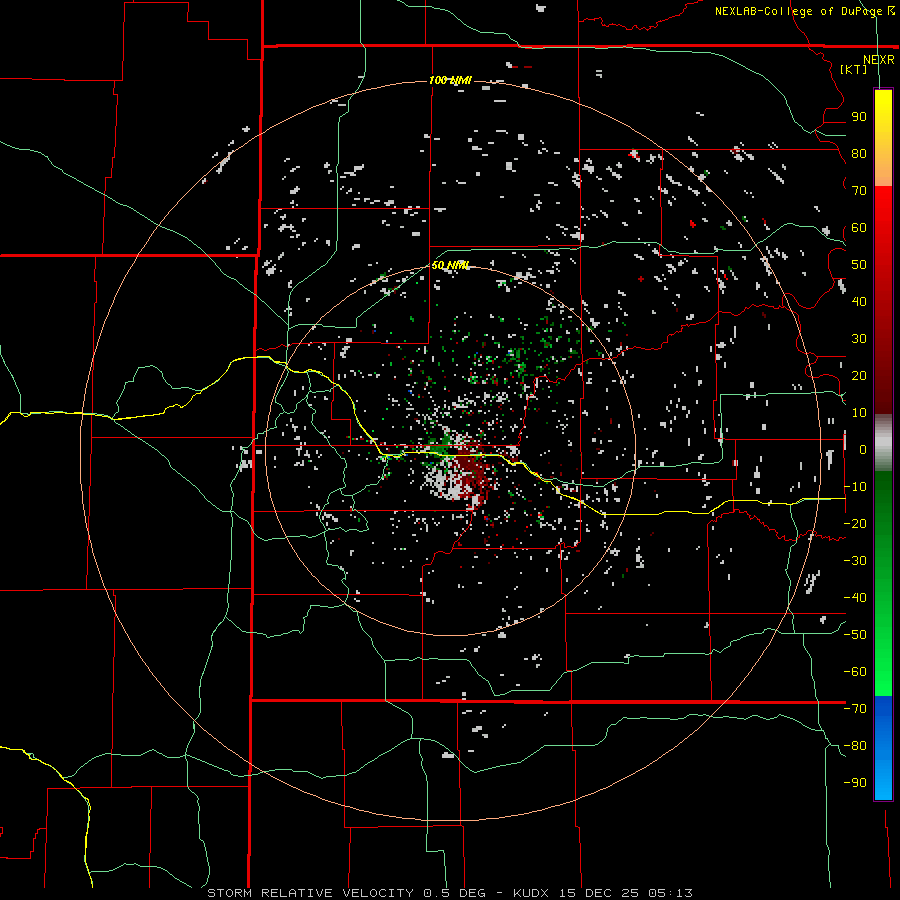Click the "NEXLAB-College of DuPage" credit text

(x=799, y=11)
